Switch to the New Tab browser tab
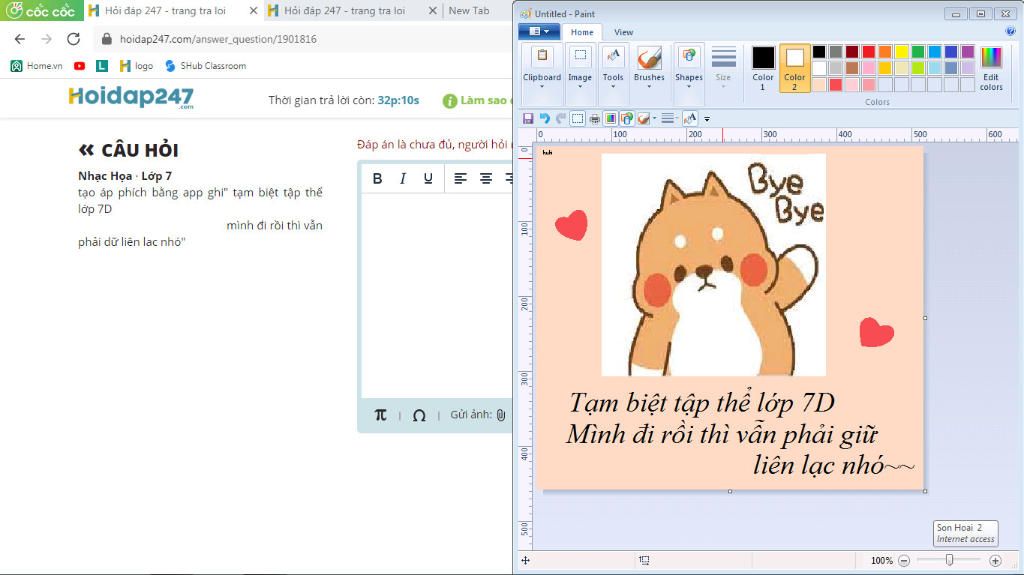Viewport: 1024px width, 575px height. 469,11
